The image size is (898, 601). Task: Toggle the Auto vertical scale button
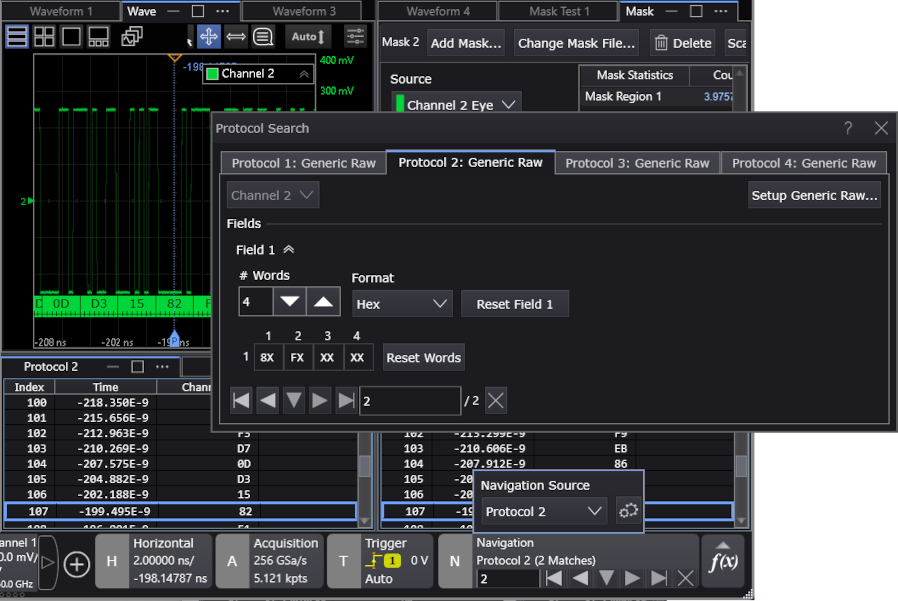pos(307,37)
